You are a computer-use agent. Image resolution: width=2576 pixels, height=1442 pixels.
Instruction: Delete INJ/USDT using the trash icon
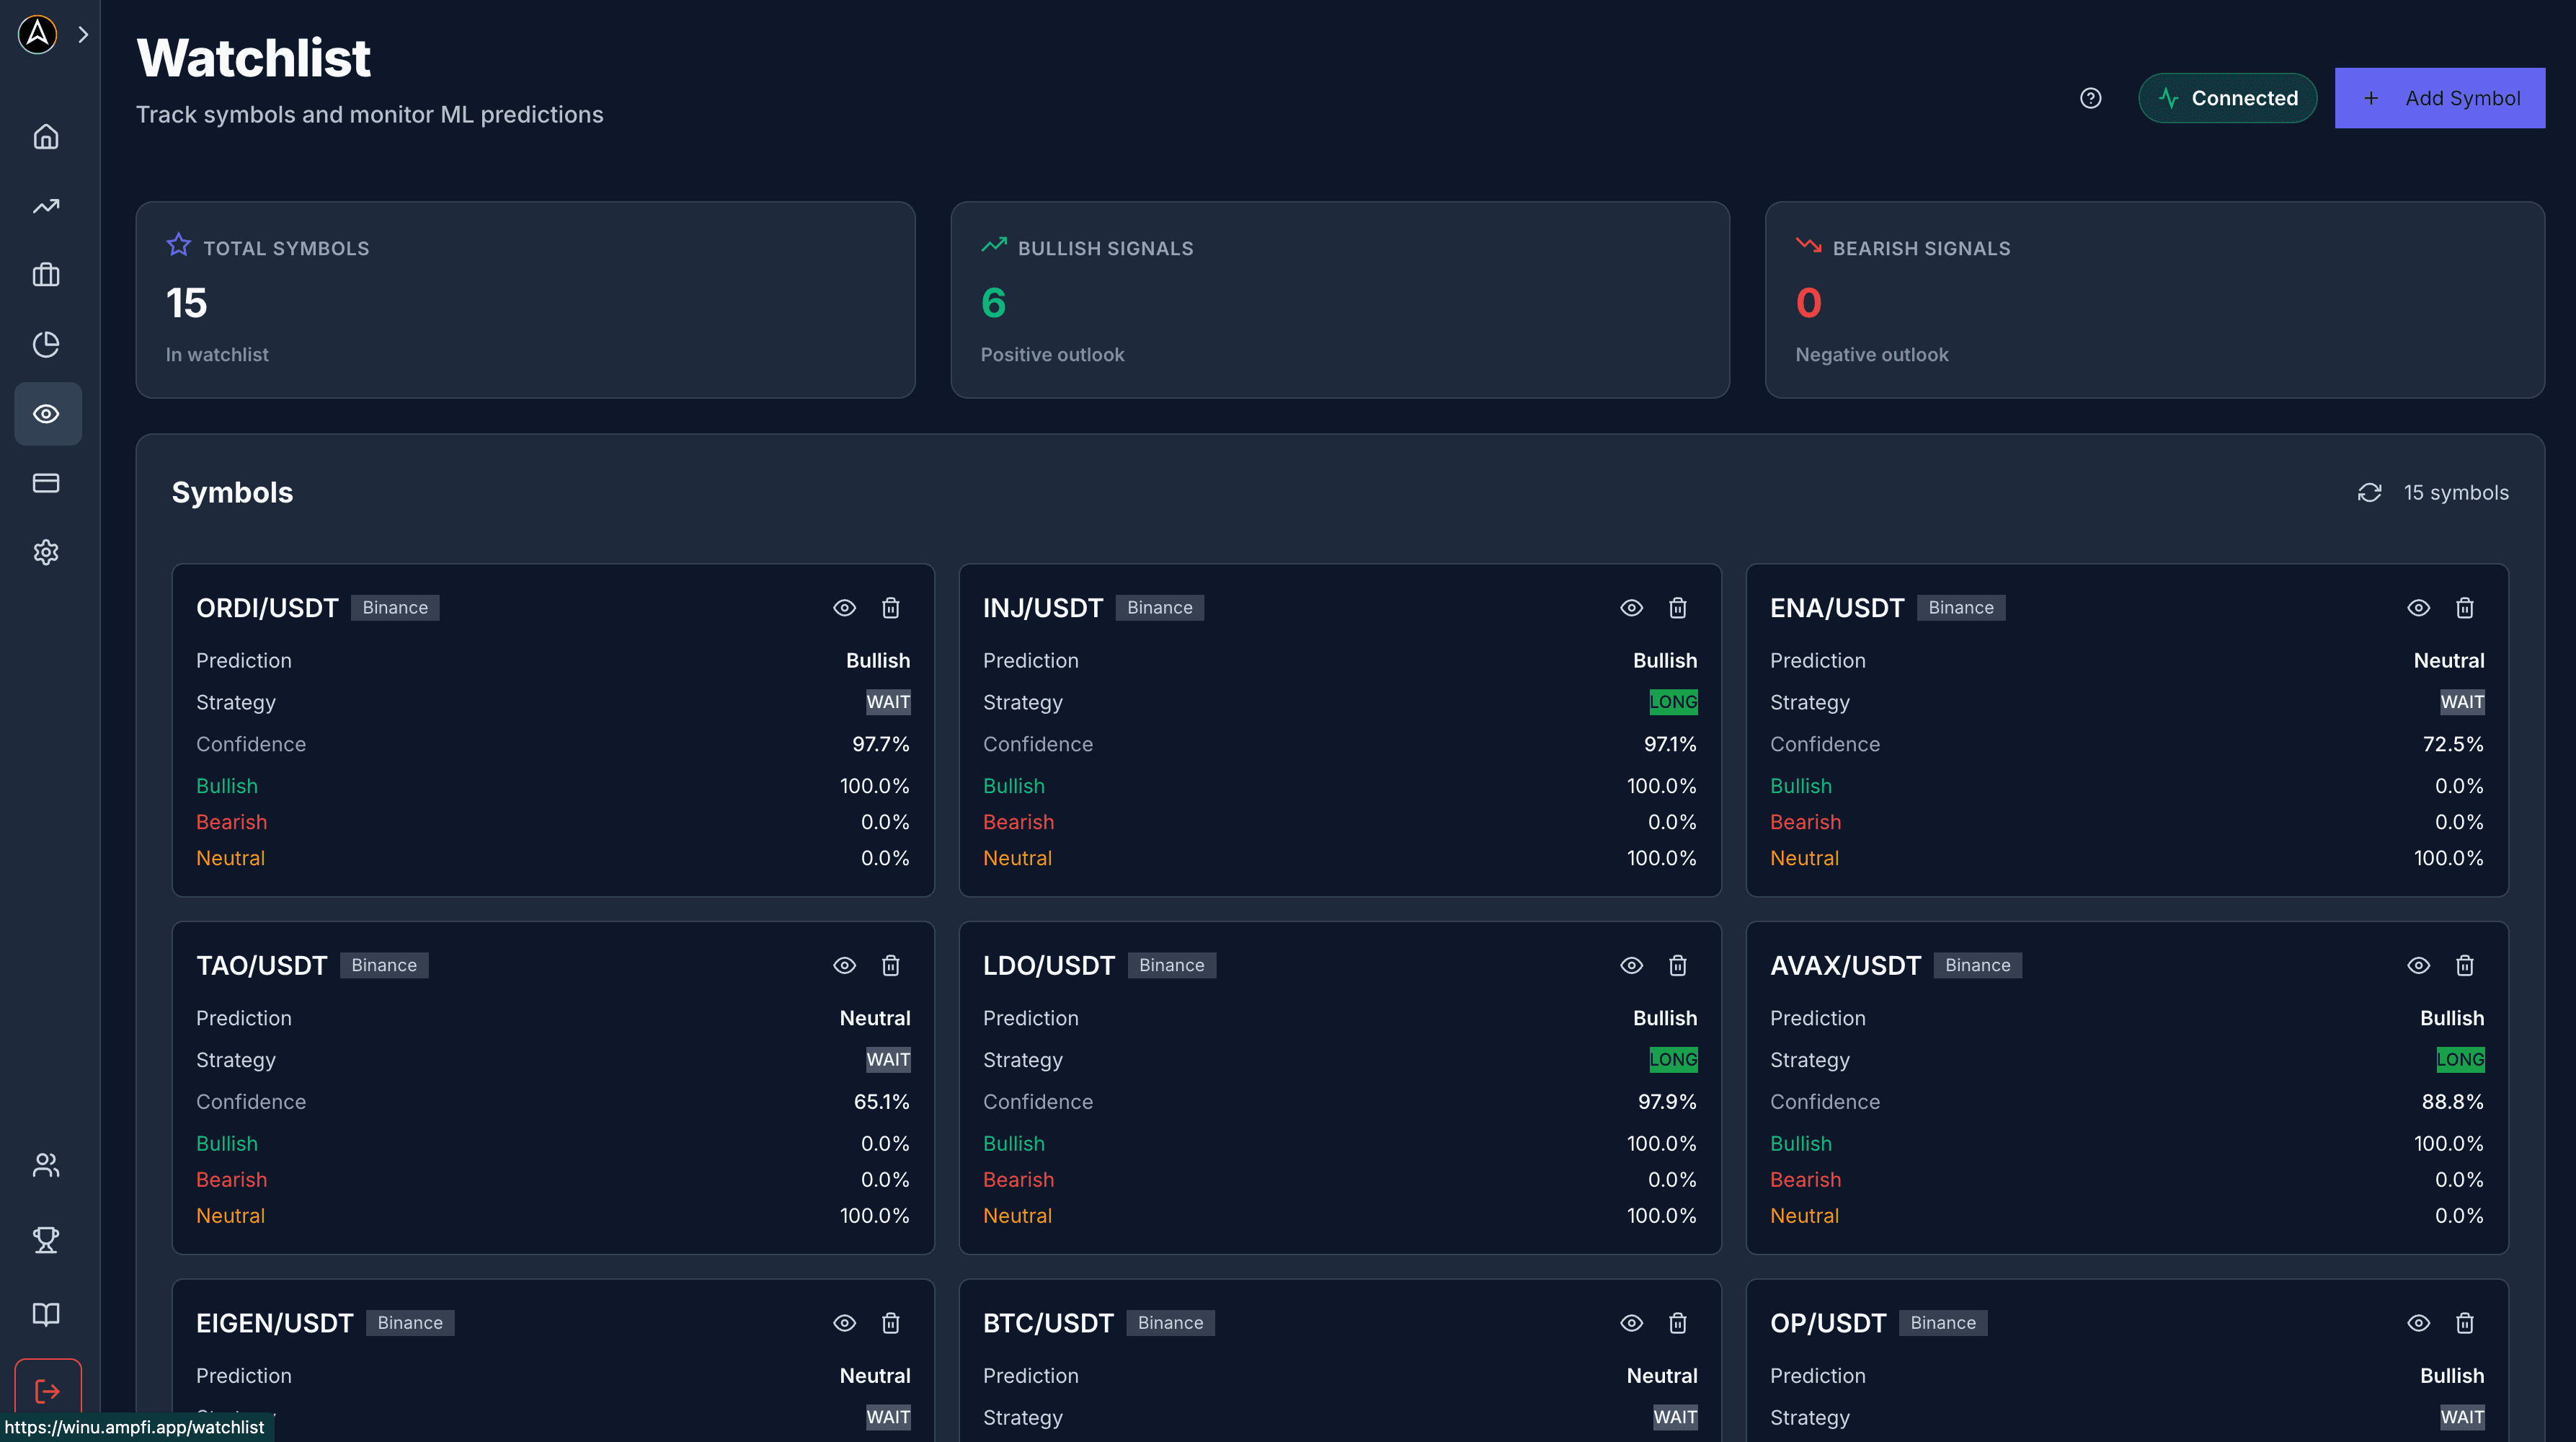click(1678, 607)
